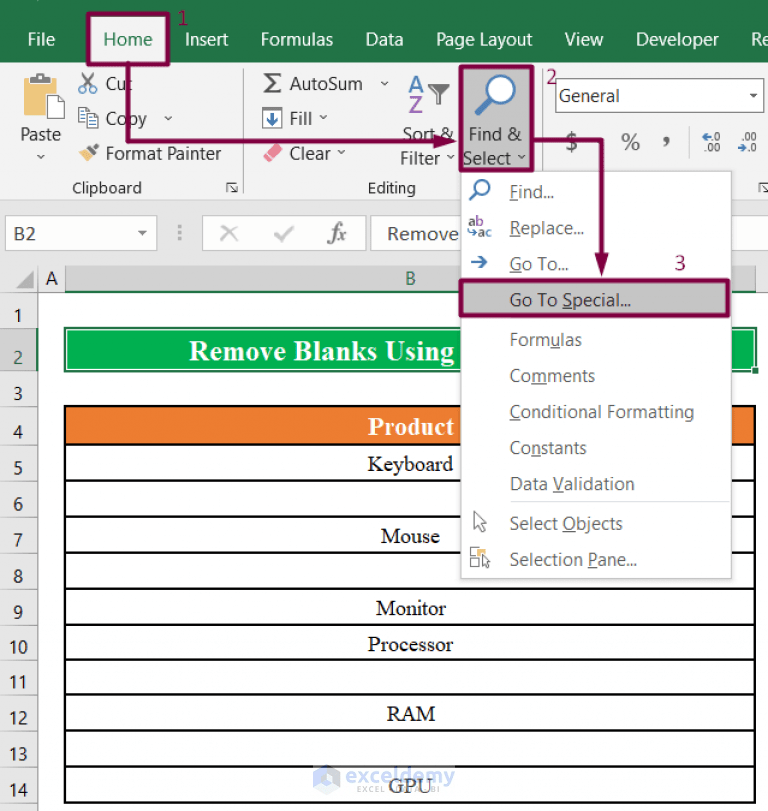Click the Find & Select magnifier
This screenshot has width=768, height=811.
pyautogui.click(x=495, y=95)
